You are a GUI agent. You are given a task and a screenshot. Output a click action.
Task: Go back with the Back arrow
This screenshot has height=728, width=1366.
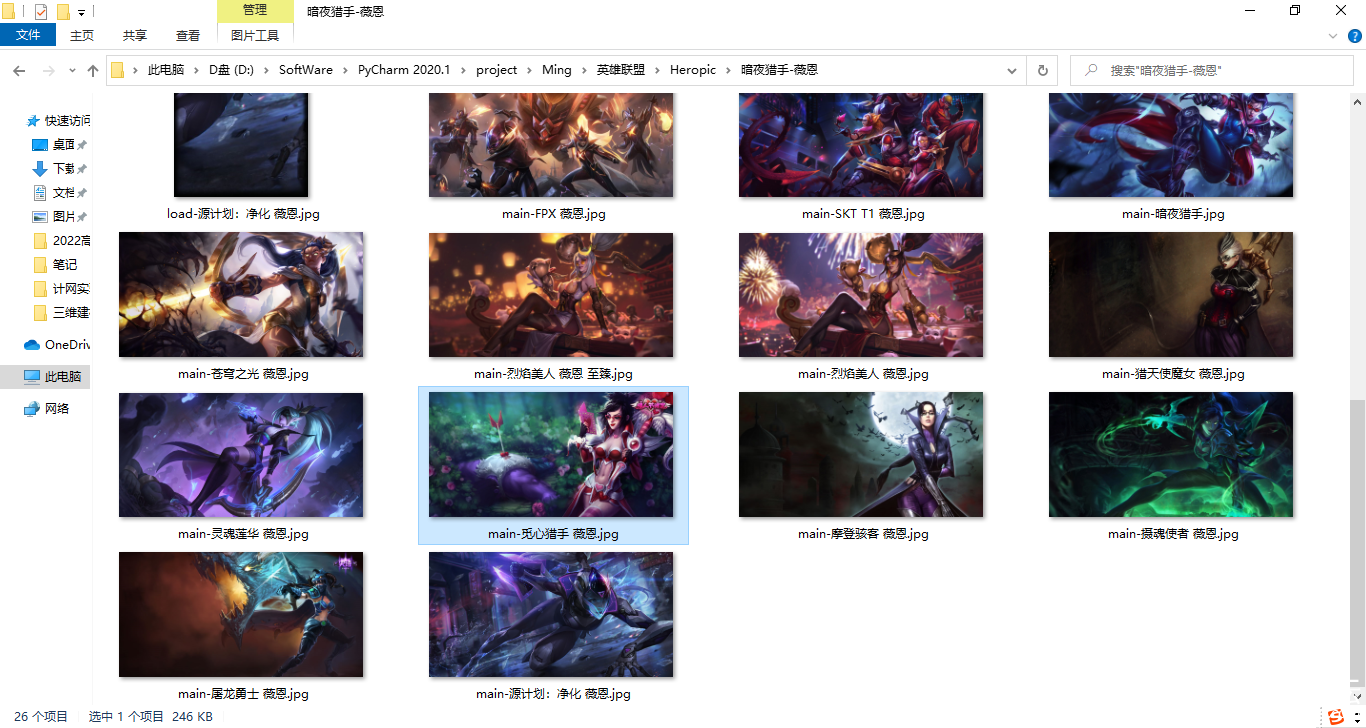point(19,71)
